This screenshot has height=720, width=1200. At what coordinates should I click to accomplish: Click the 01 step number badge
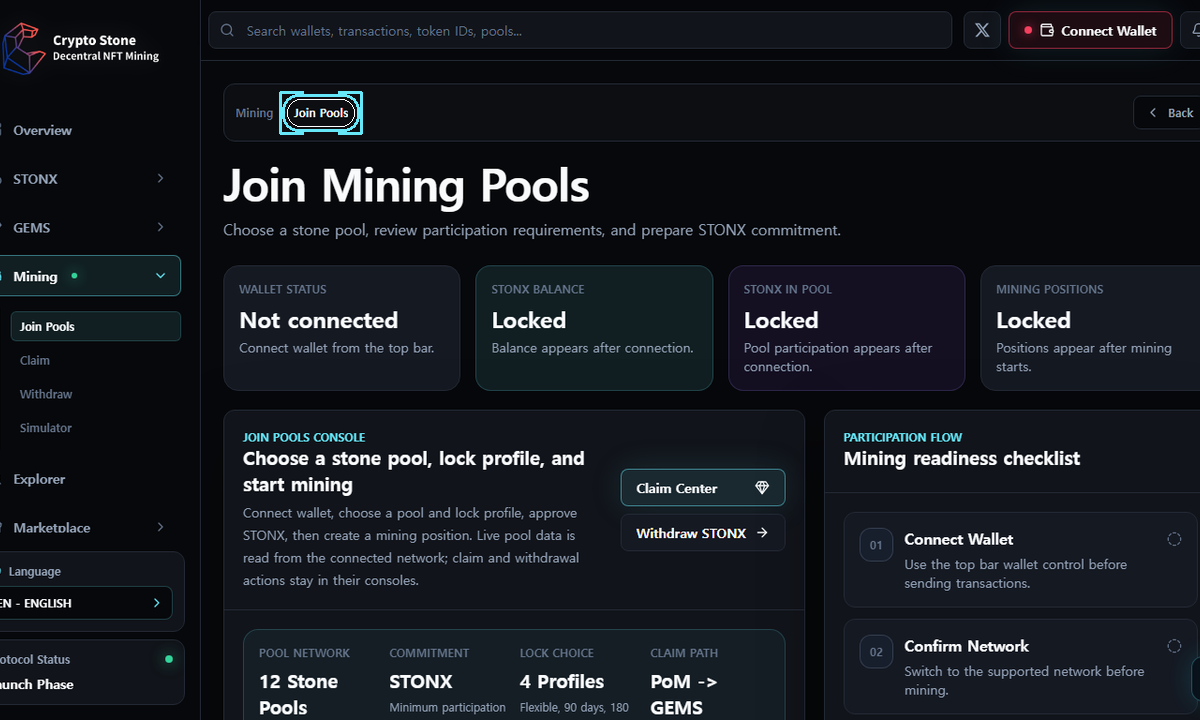pos(876,545)
